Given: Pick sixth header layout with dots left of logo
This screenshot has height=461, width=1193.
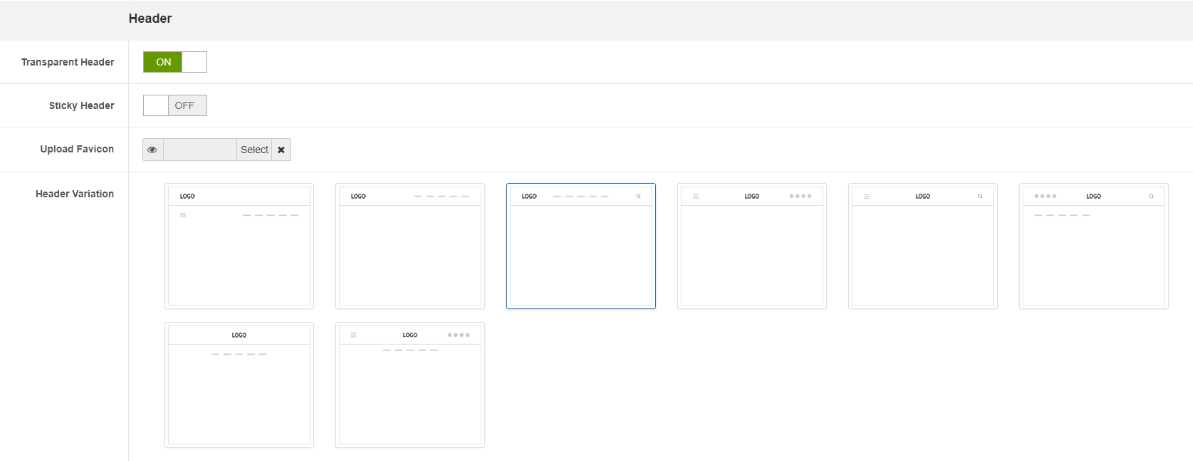Looking at the screenshot, I should [1094, 246].
